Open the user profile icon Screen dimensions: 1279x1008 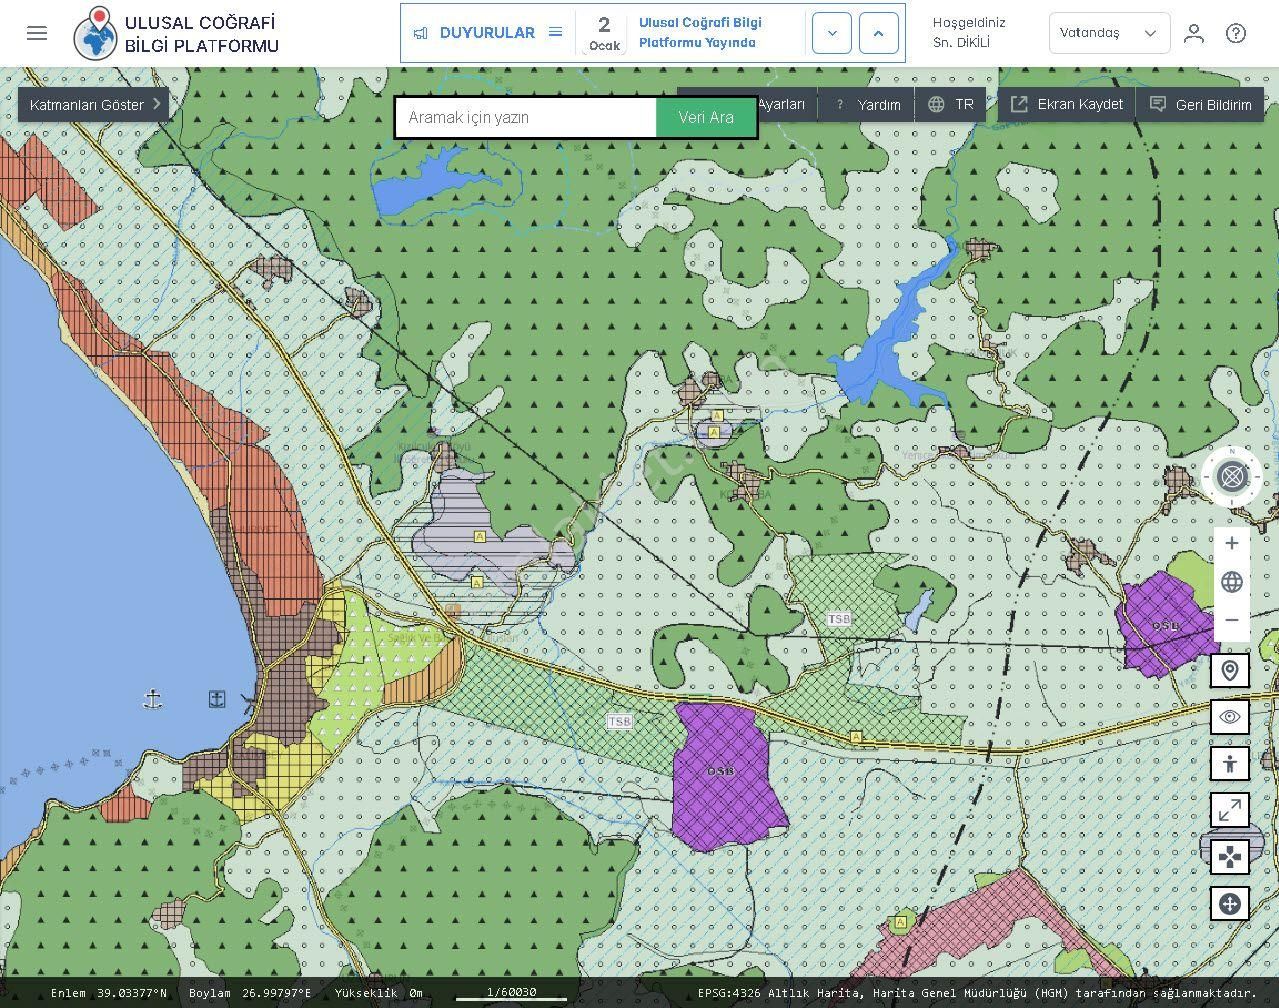(1193, 33)
